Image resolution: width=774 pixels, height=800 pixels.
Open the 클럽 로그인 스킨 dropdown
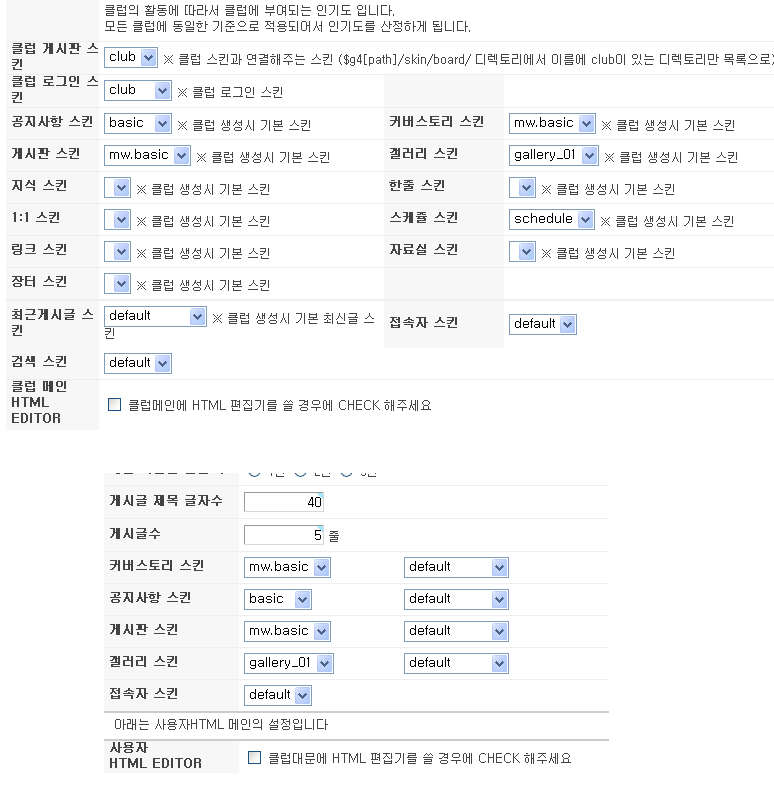coord(138,91)
